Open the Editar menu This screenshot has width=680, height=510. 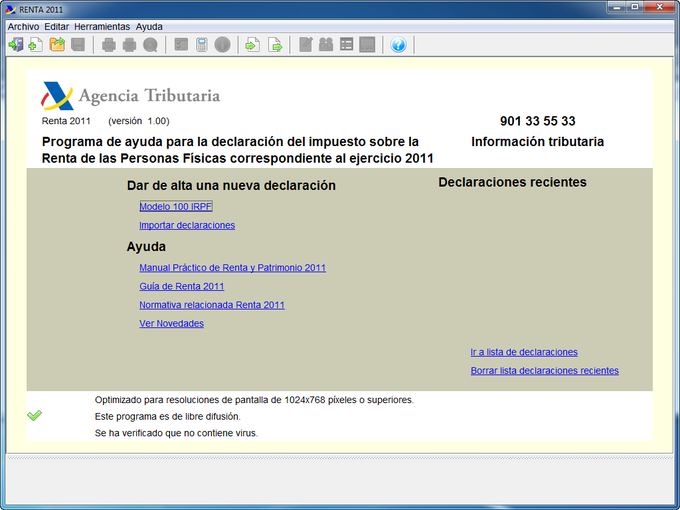(56, 27)
